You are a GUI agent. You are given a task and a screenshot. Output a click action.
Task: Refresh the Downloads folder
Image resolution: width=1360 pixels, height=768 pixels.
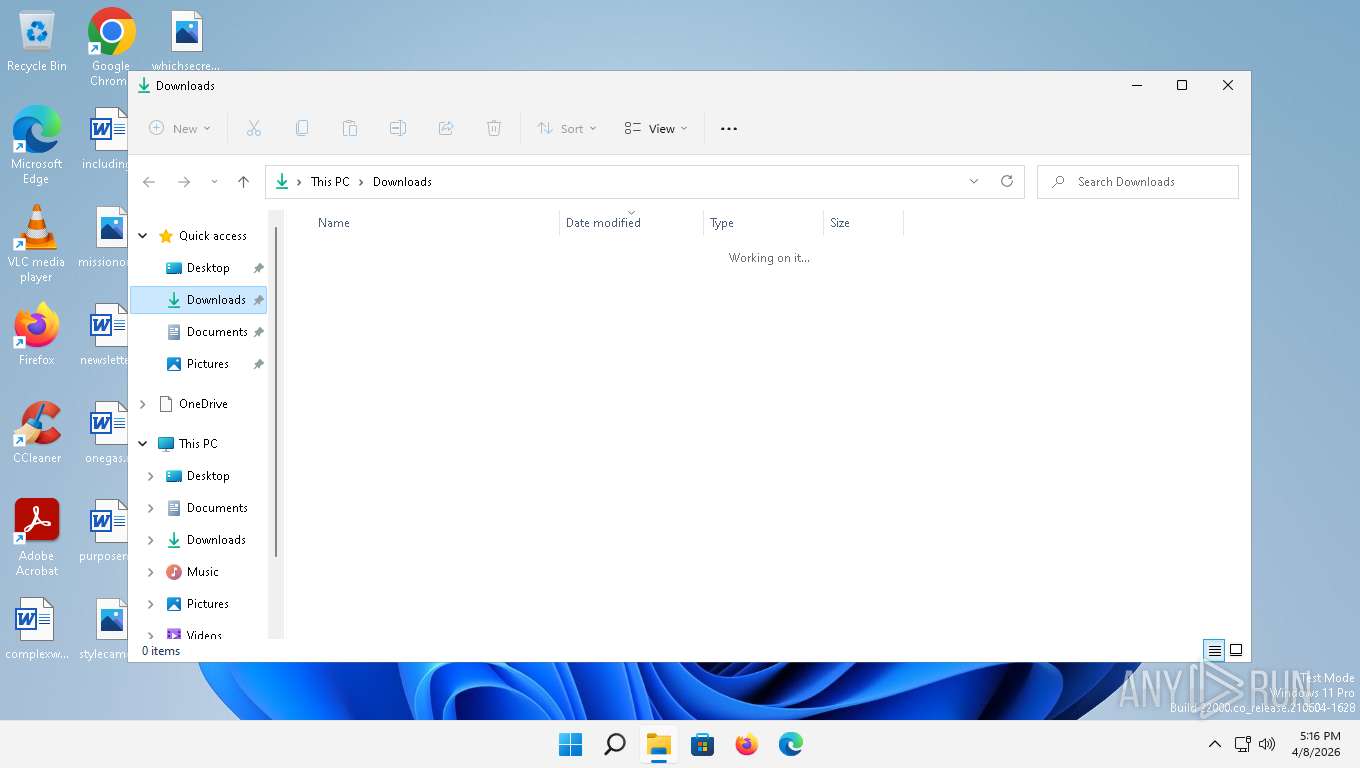point(1007,182)
